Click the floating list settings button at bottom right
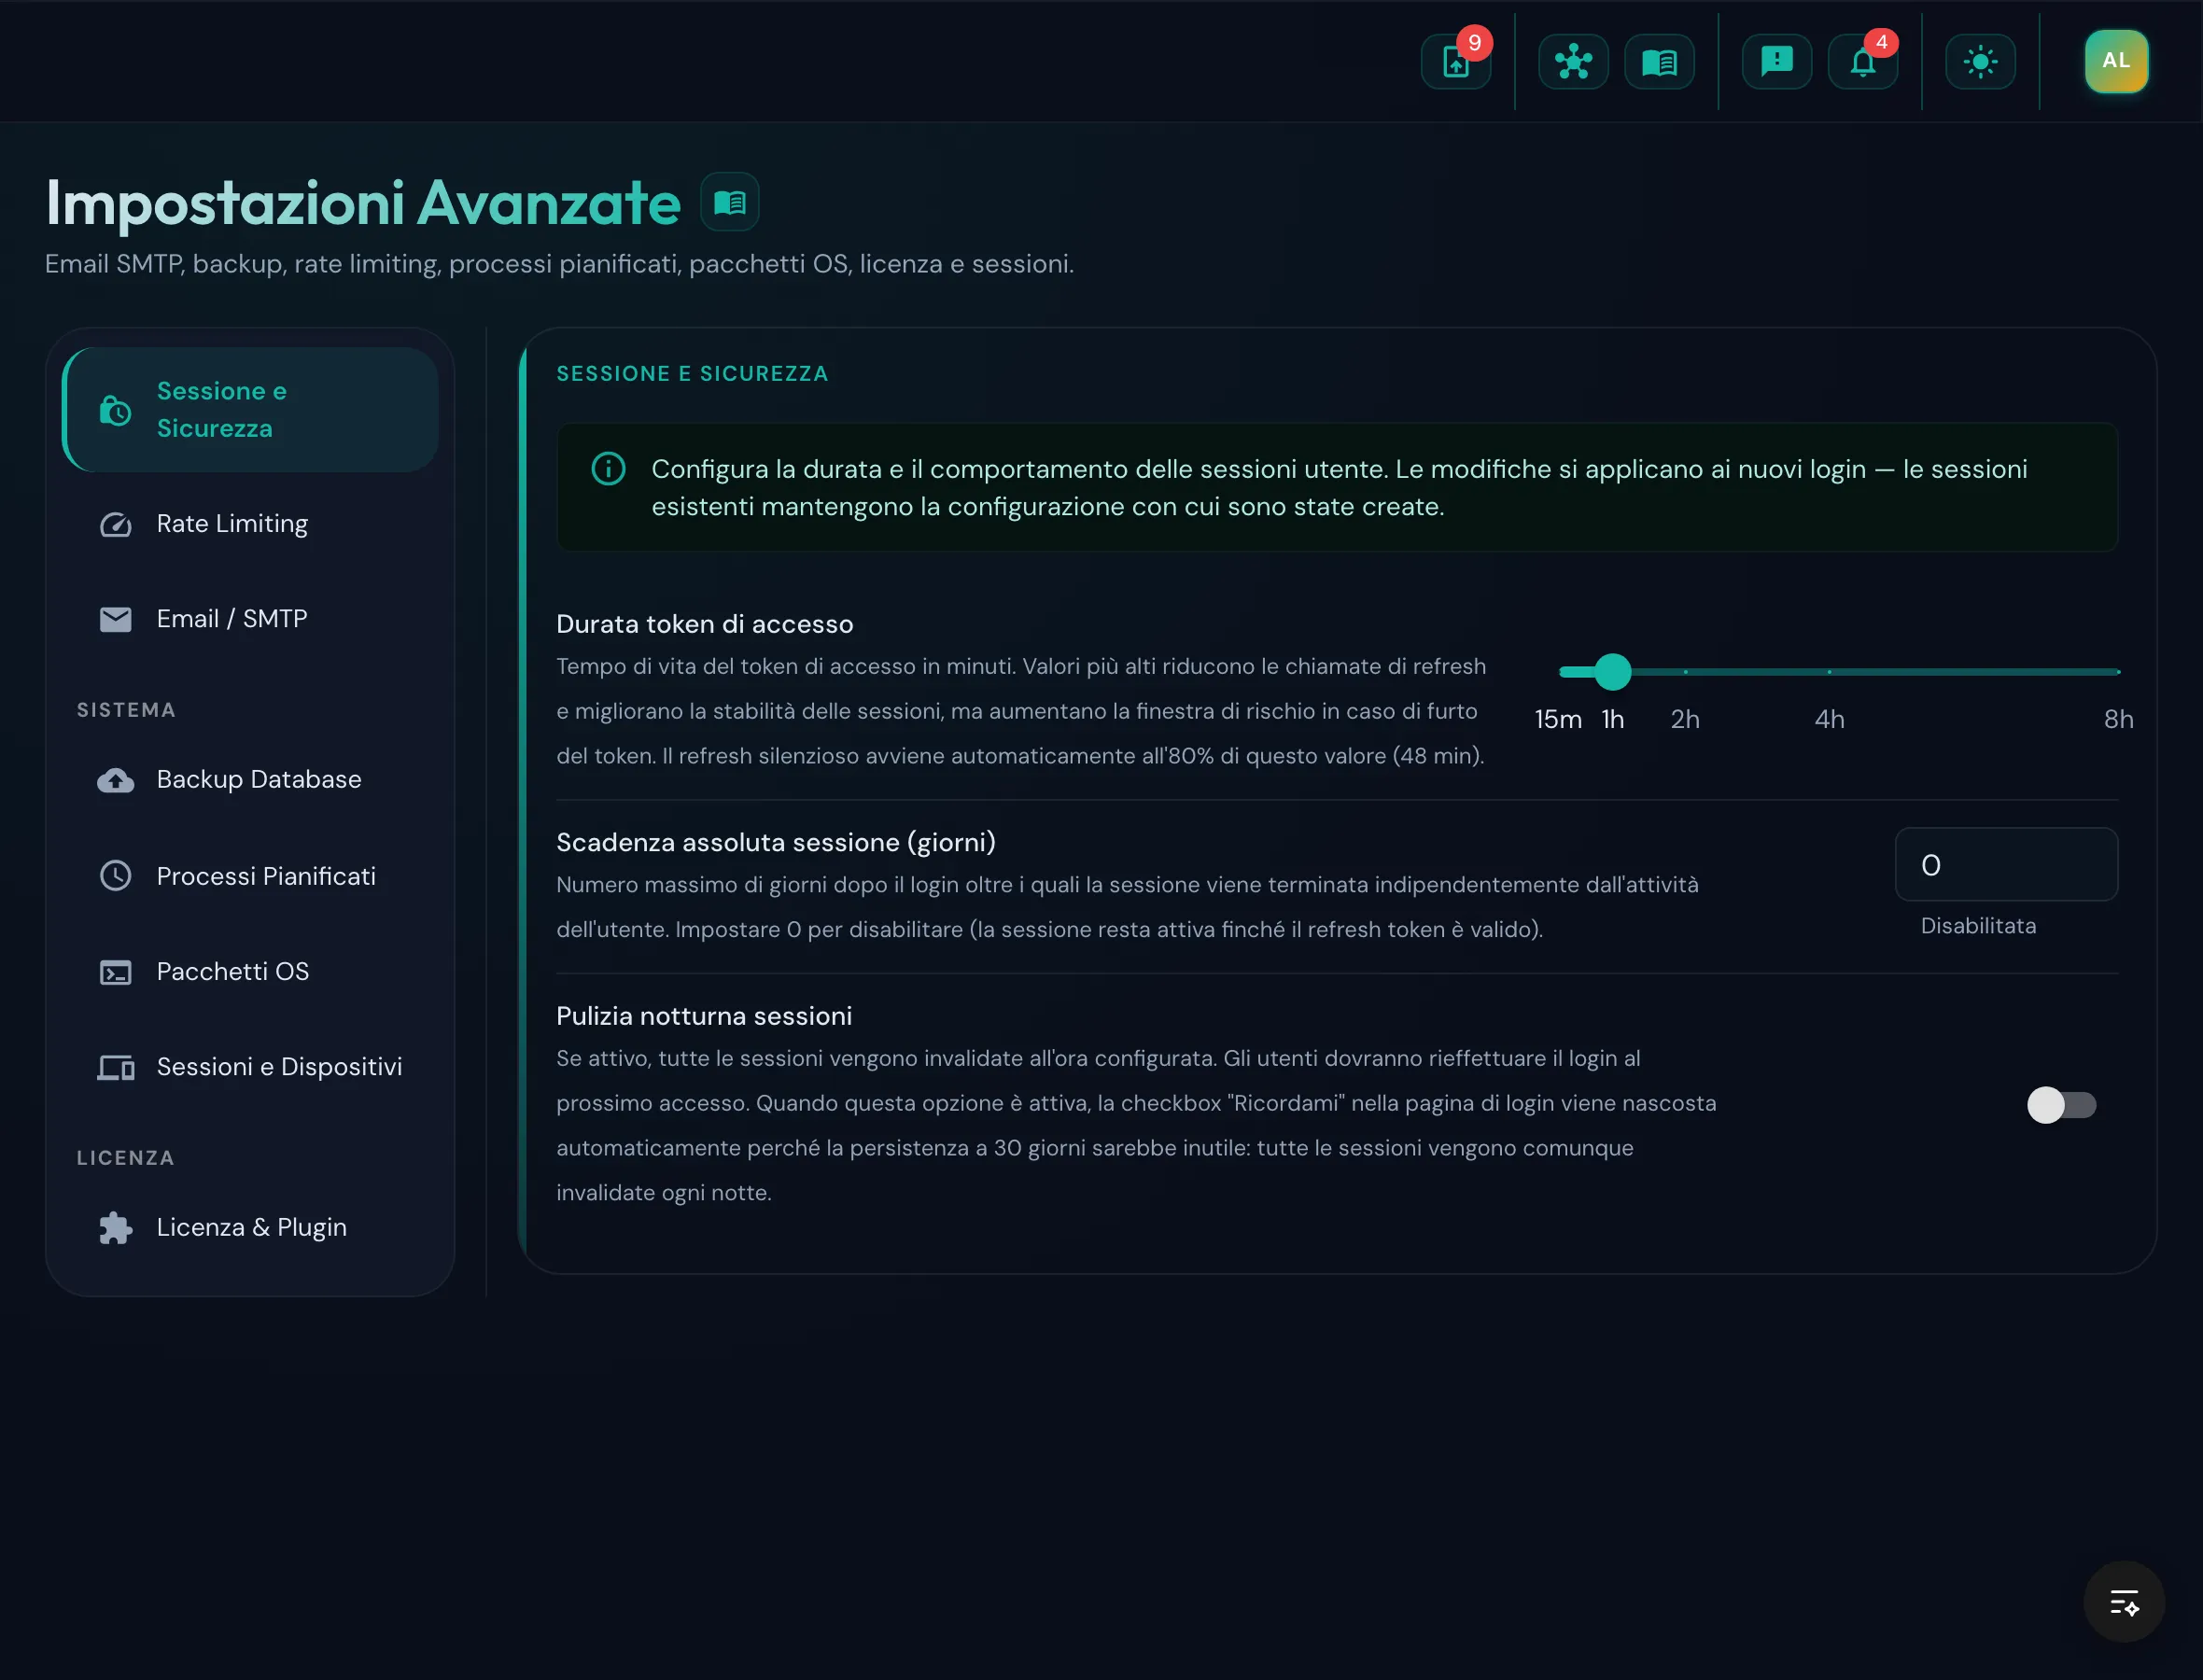 2124,1602
